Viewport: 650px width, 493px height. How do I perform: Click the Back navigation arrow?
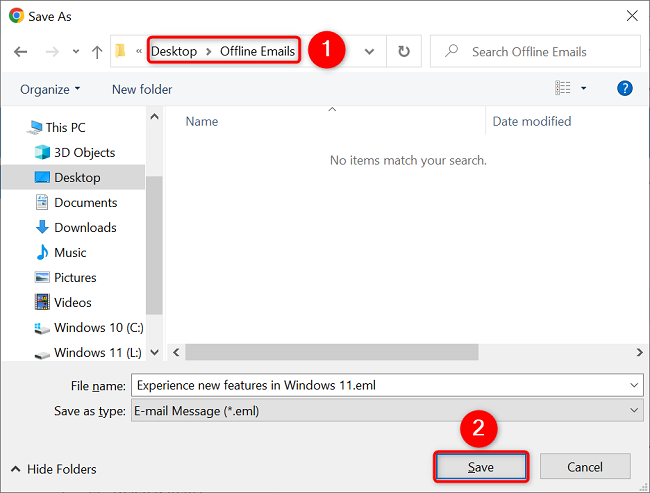coord(21,52)
